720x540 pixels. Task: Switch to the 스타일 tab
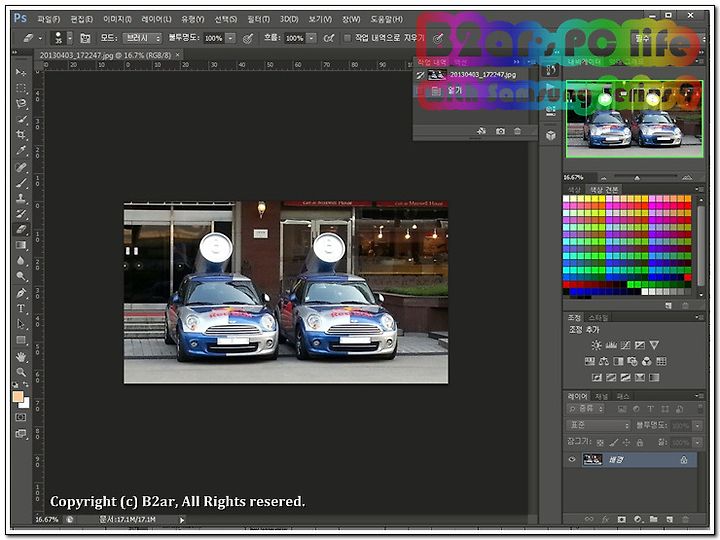click(597, 318)
